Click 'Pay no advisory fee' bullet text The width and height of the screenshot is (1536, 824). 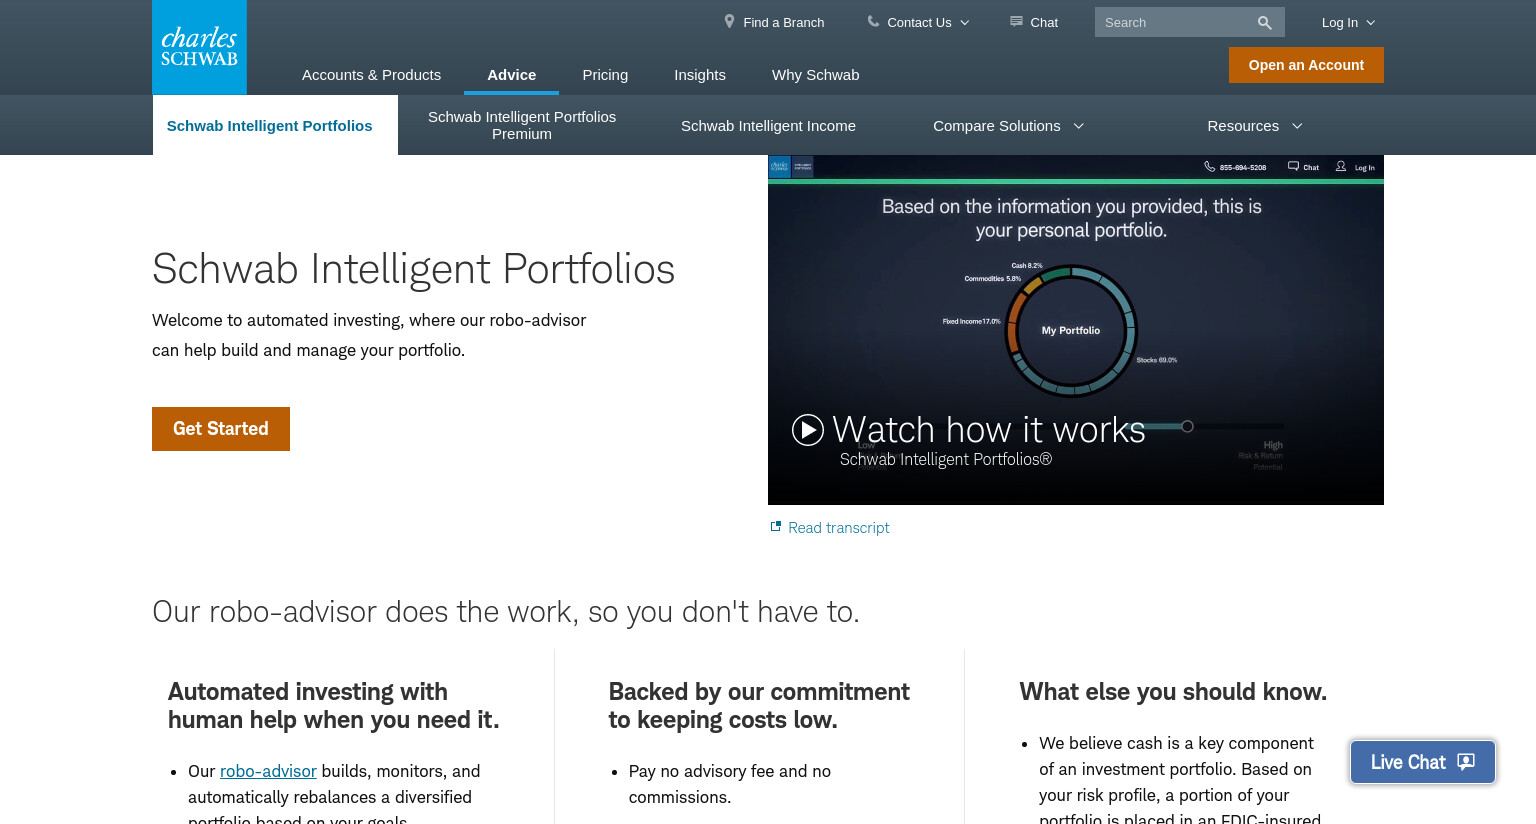pyautogui.click(x=730, y=784)
